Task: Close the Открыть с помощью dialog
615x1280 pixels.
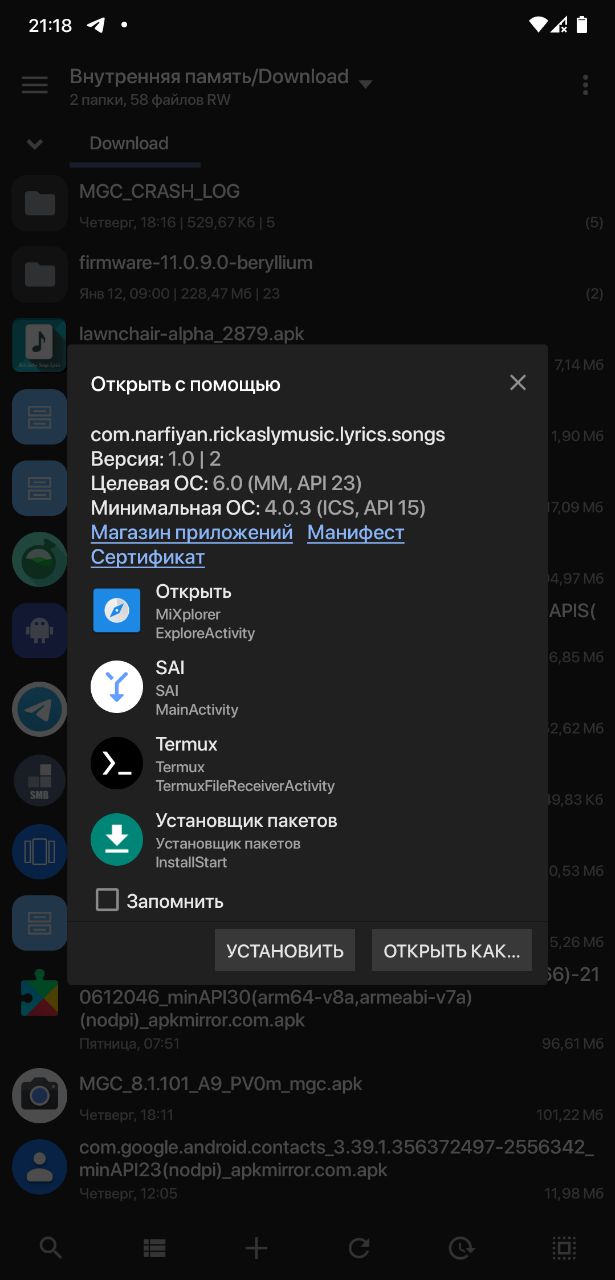Action: (517, 382)
